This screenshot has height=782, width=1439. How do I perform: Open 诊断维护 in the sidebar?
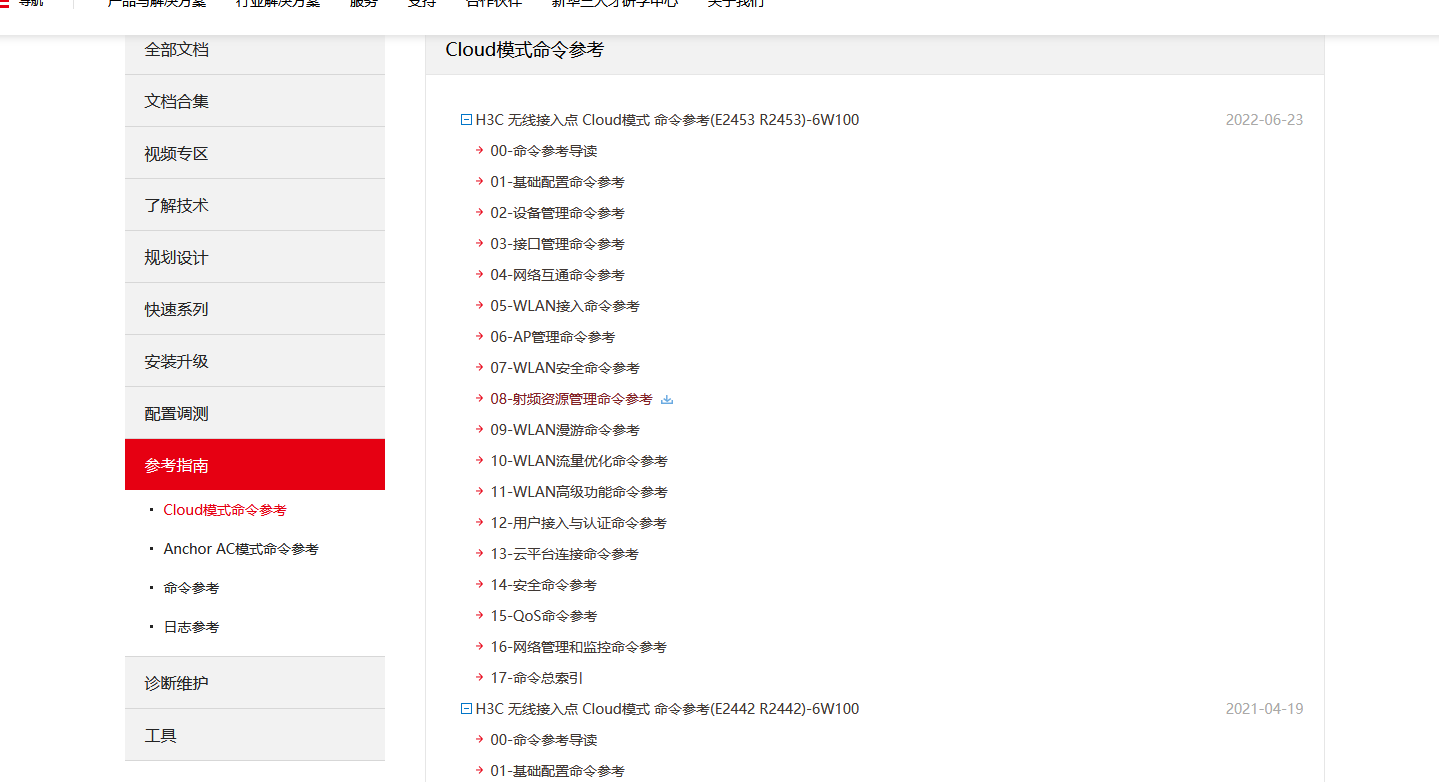[255, 683]
